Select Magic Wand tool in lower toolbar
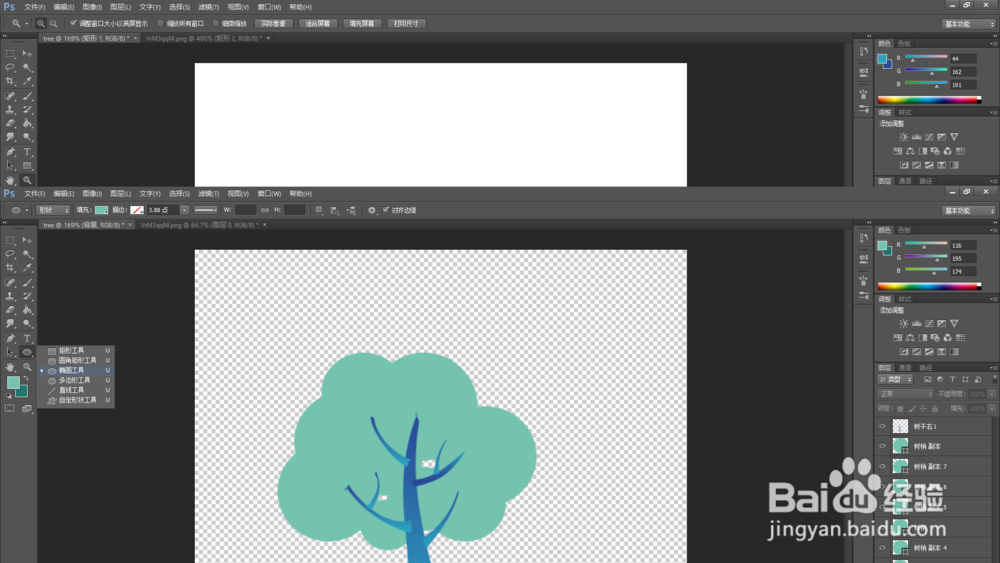Image resolution: width=1000 pixels, height=563 pixels. coord(27,254)
